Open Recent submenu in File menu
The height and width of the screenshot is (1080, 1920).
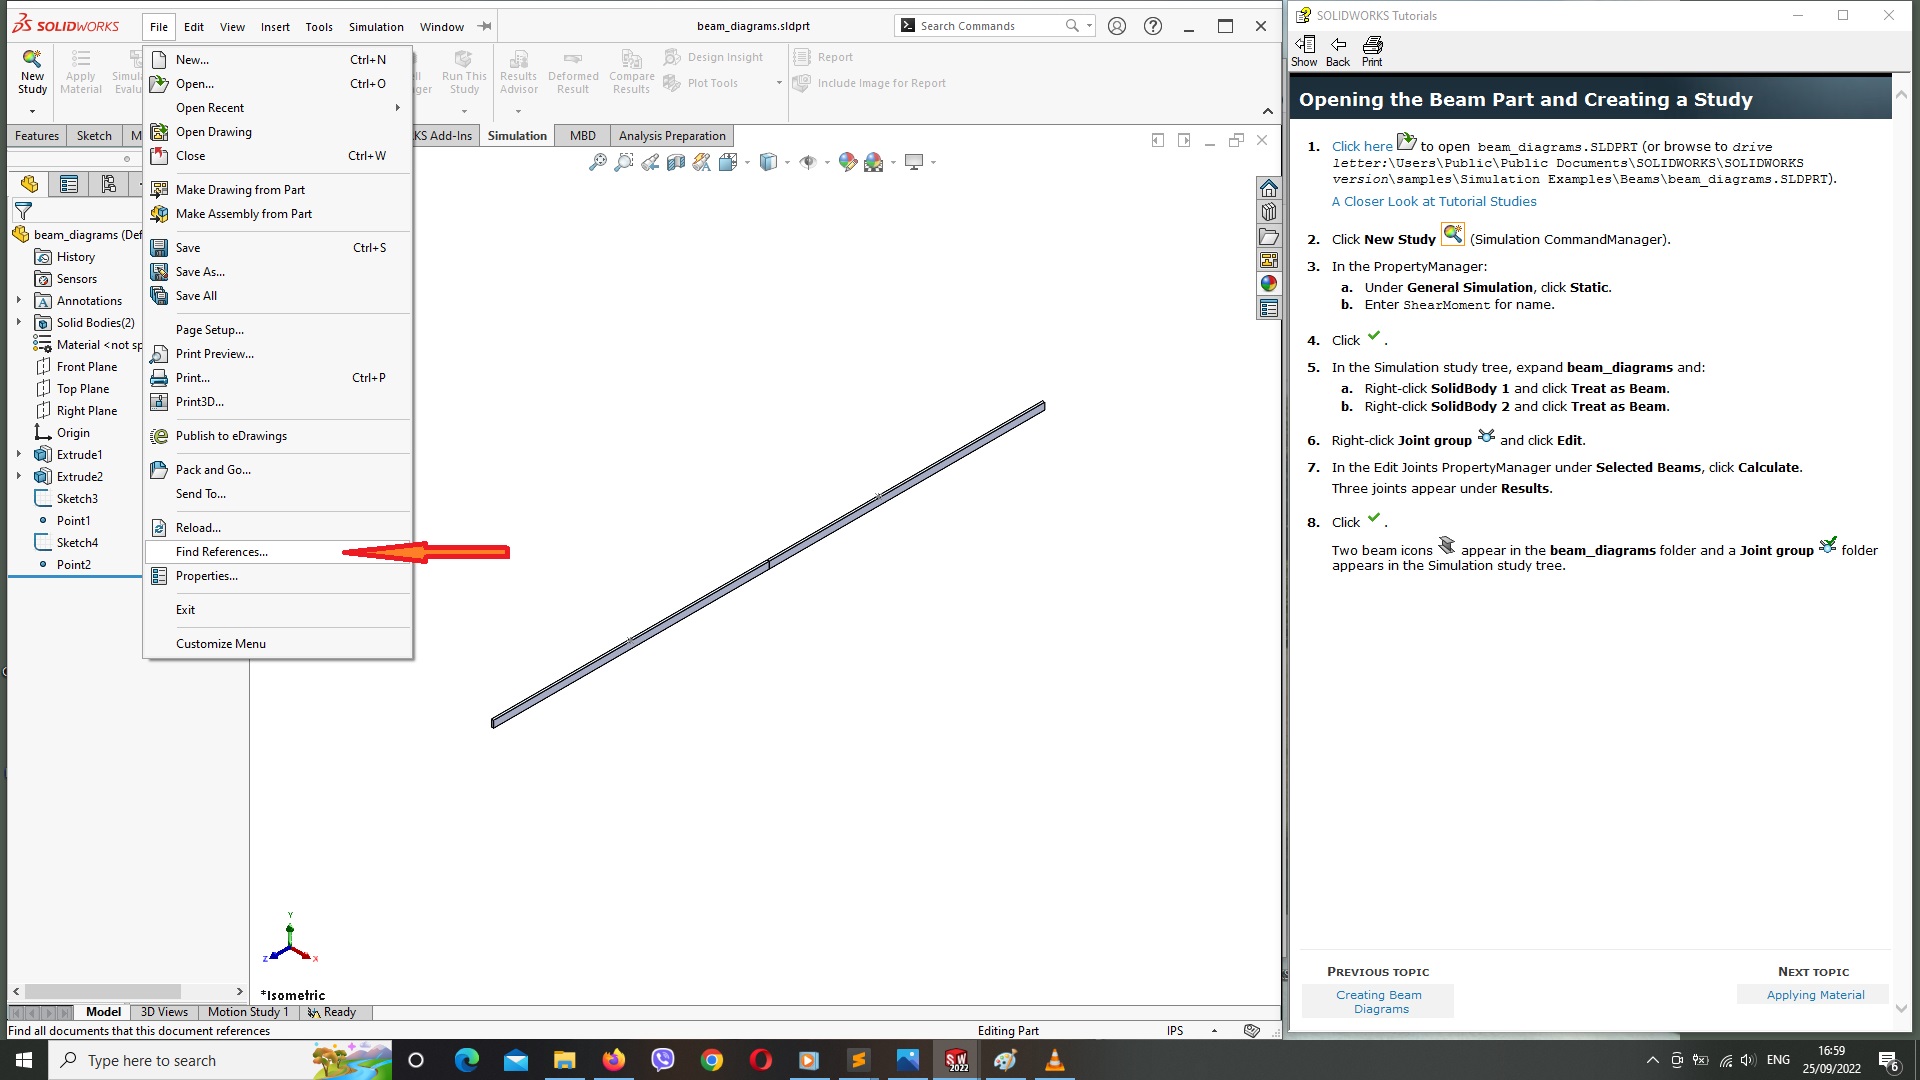point(278,108)
